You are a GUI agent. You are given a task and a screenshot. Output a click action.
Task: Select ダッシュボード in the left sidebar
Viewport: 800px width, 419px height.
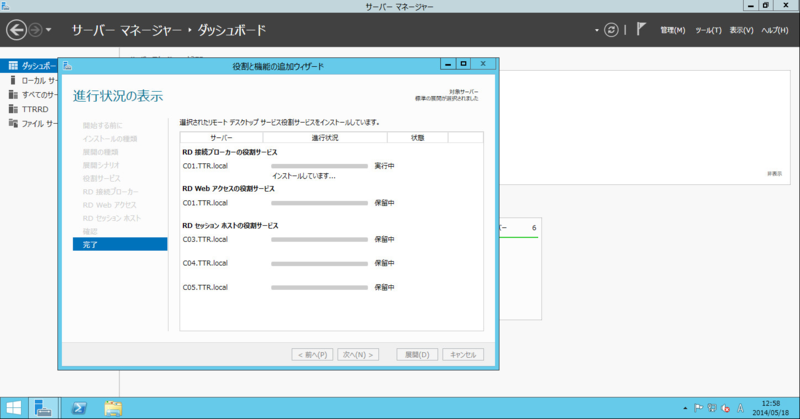coord(29,66)
